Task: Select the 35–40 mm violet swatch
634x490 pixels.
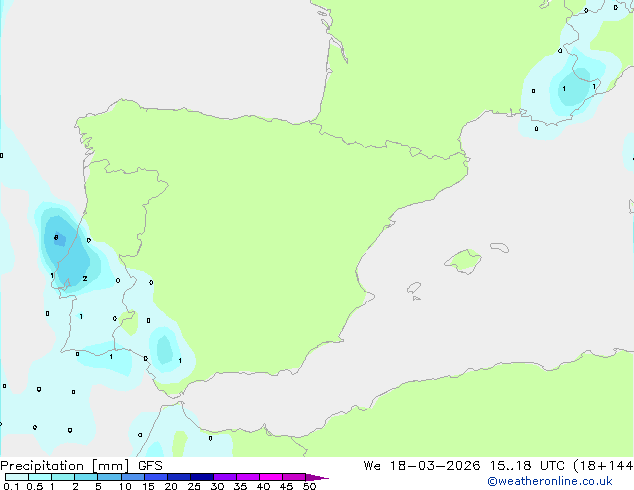Action: (x=247, y=477)
